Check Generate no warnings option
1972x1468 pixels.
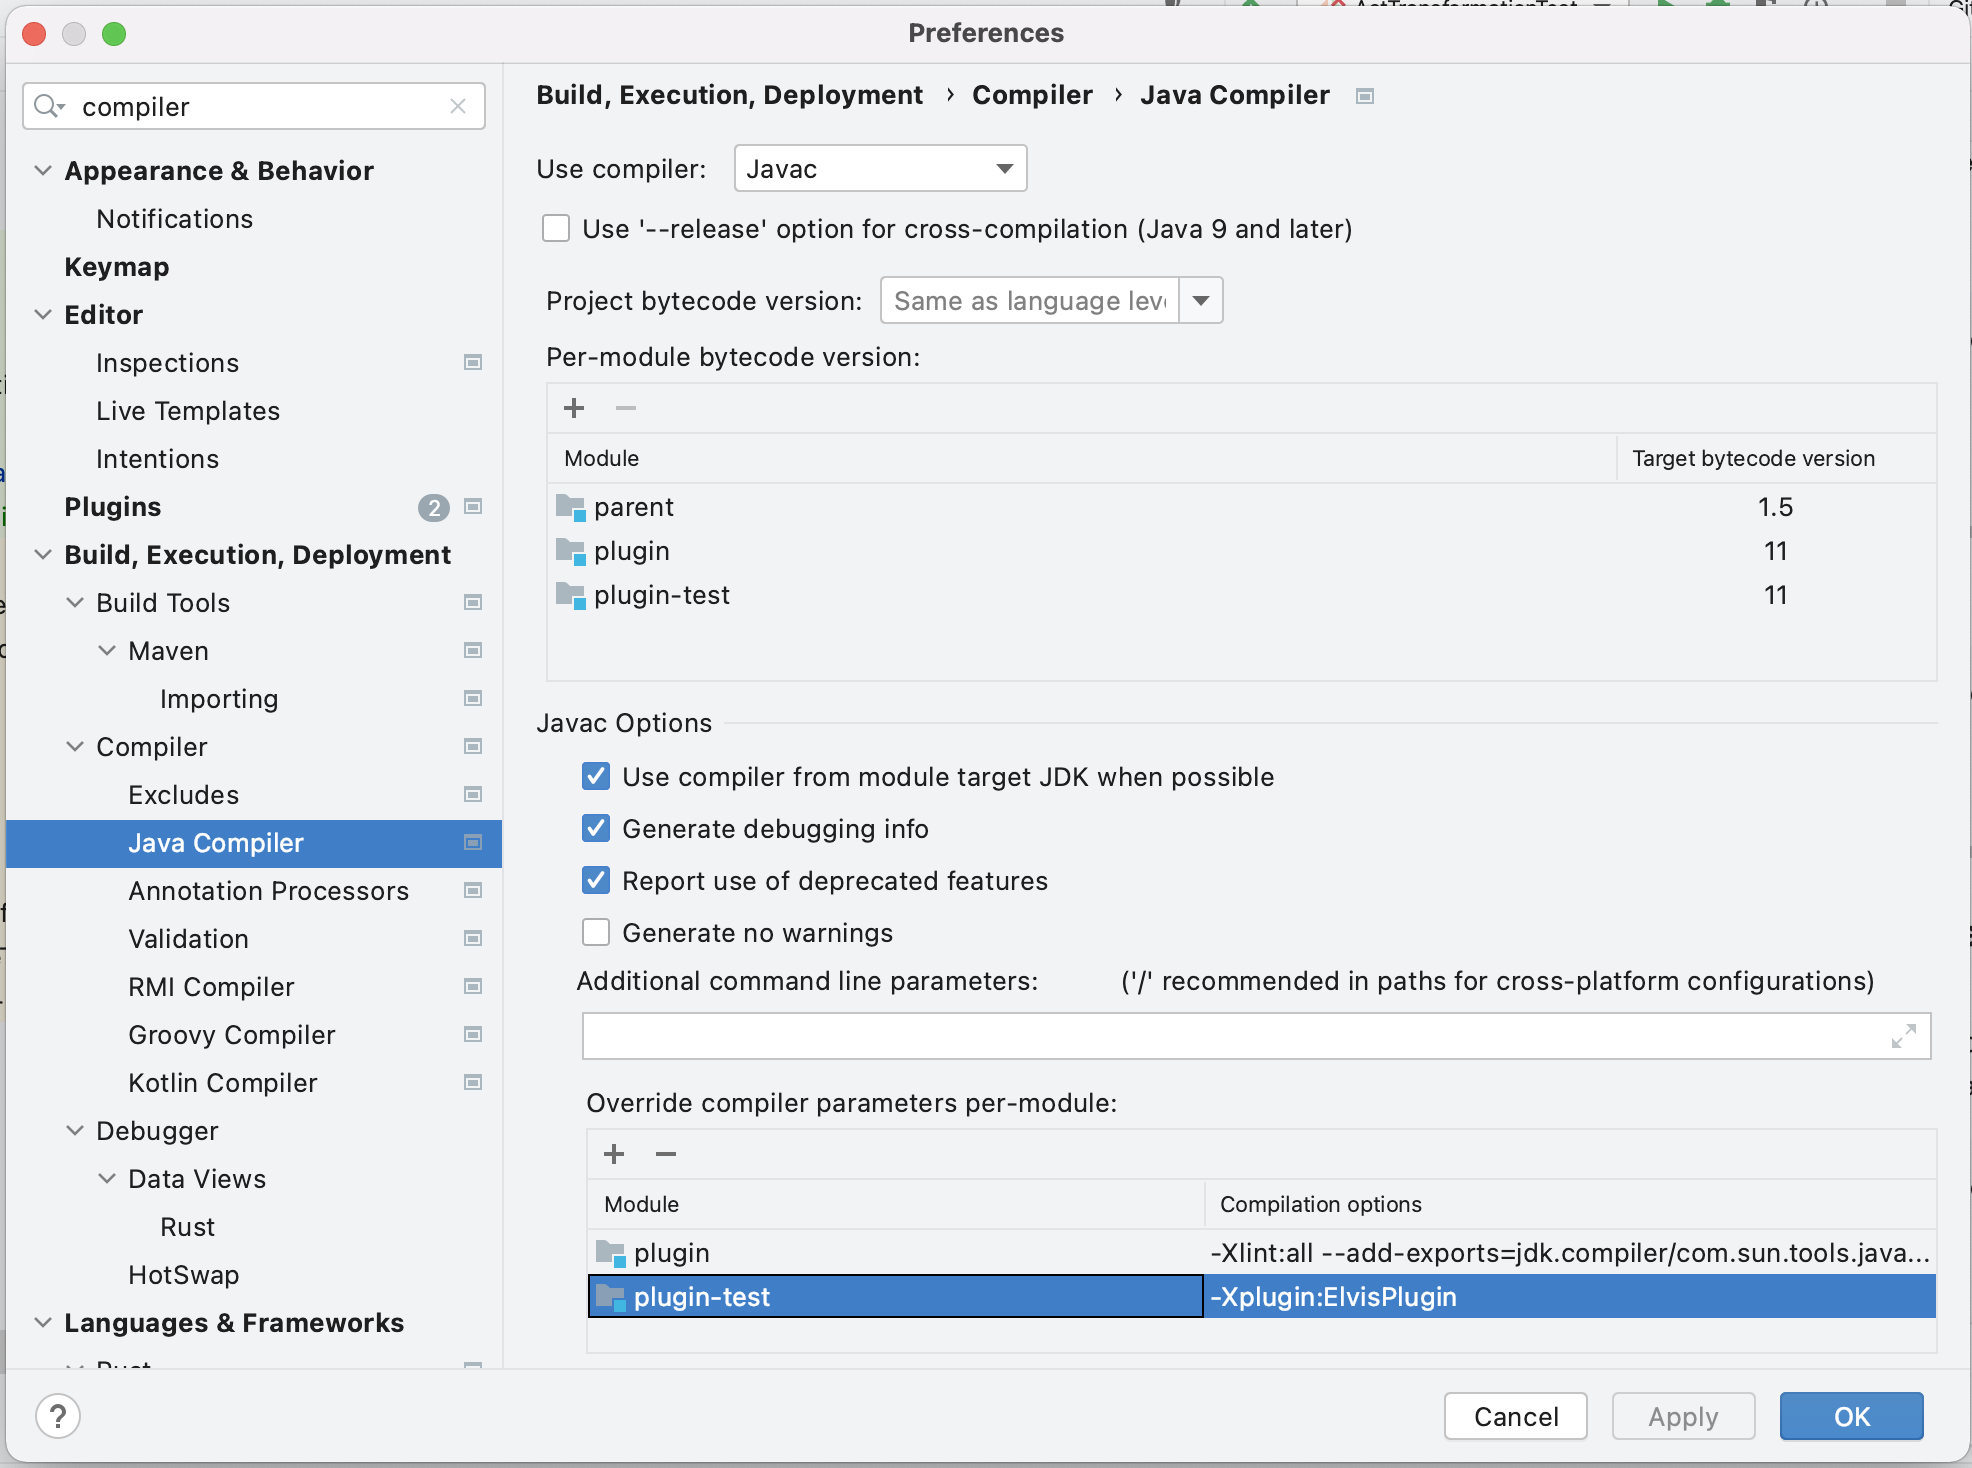coord(596,932)
